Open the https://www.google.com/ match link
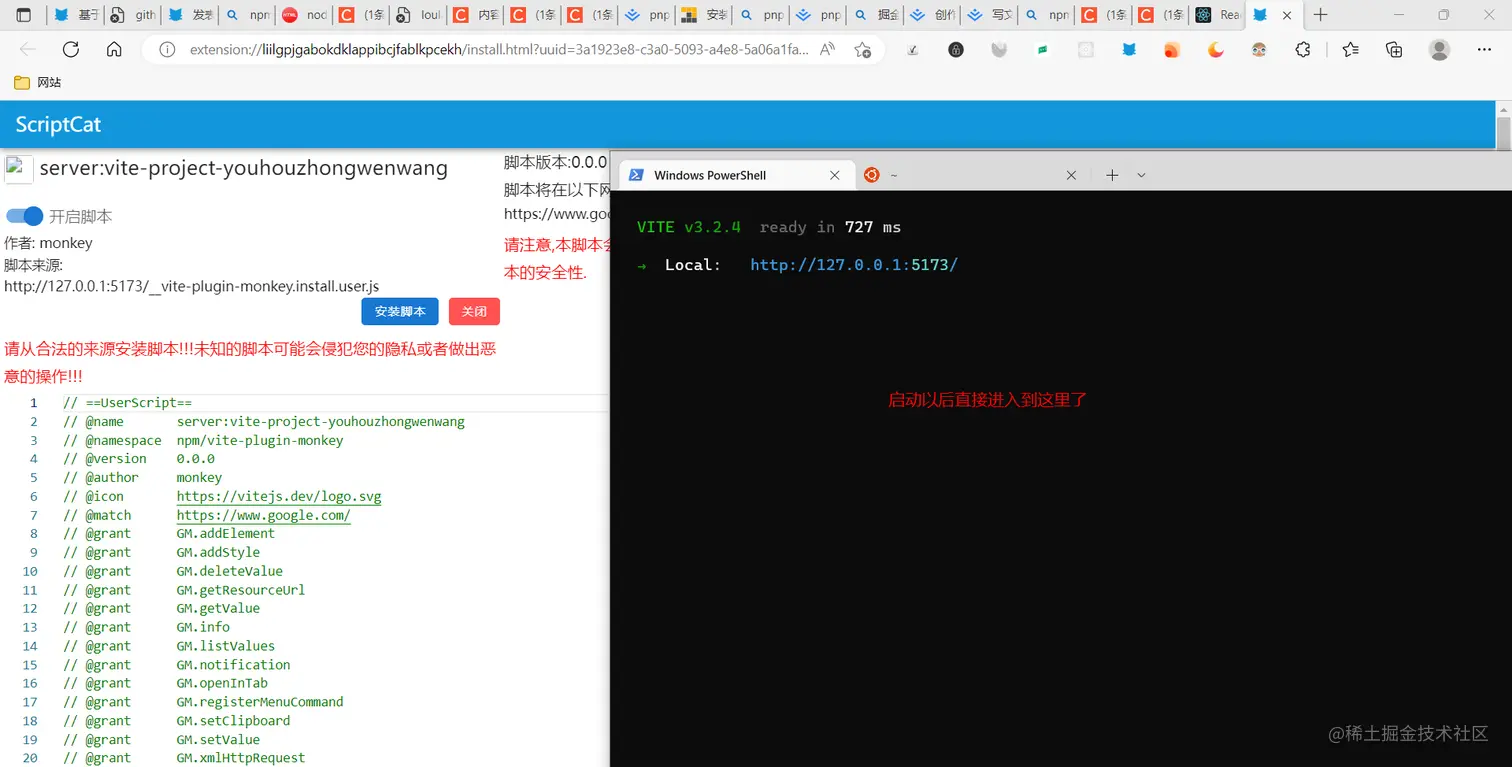The width and height of the screenshot is (1512, 767). point(264,515)
